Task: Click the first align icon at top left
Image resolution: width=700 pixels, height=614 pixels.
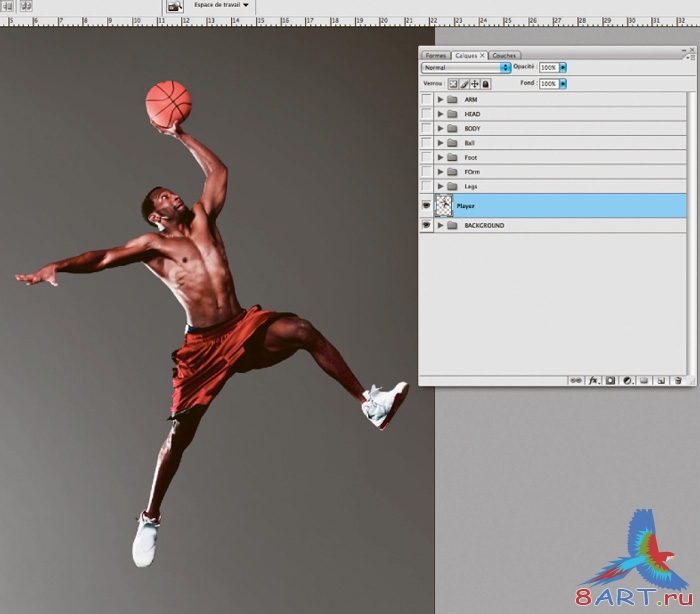Action: coord(8,6)
